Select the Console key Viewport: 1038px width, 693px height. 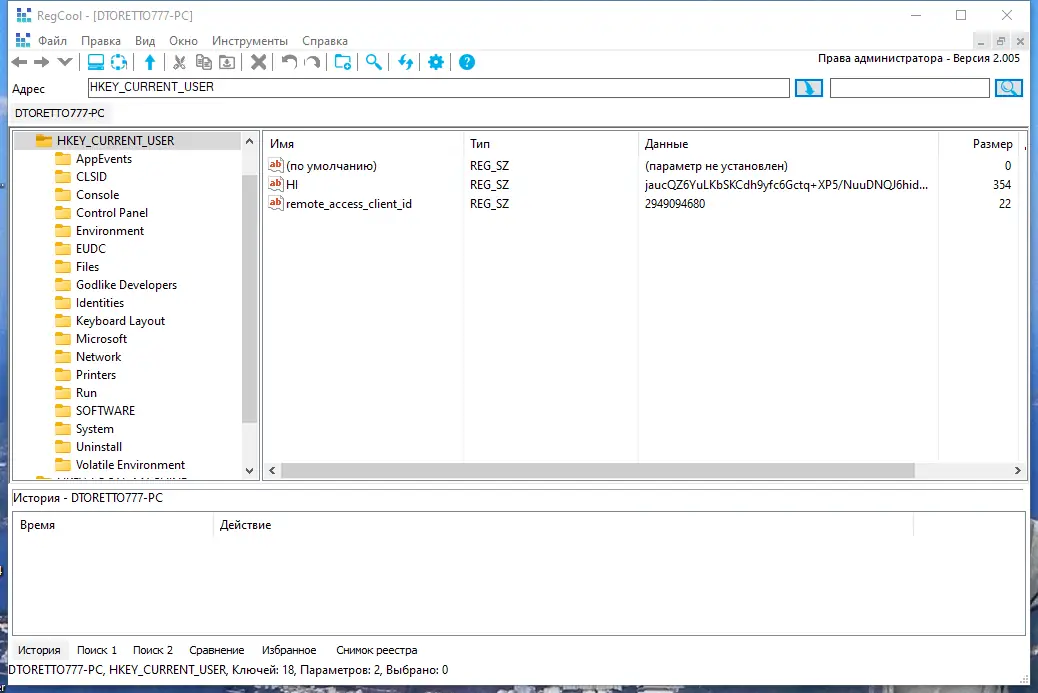97,195
